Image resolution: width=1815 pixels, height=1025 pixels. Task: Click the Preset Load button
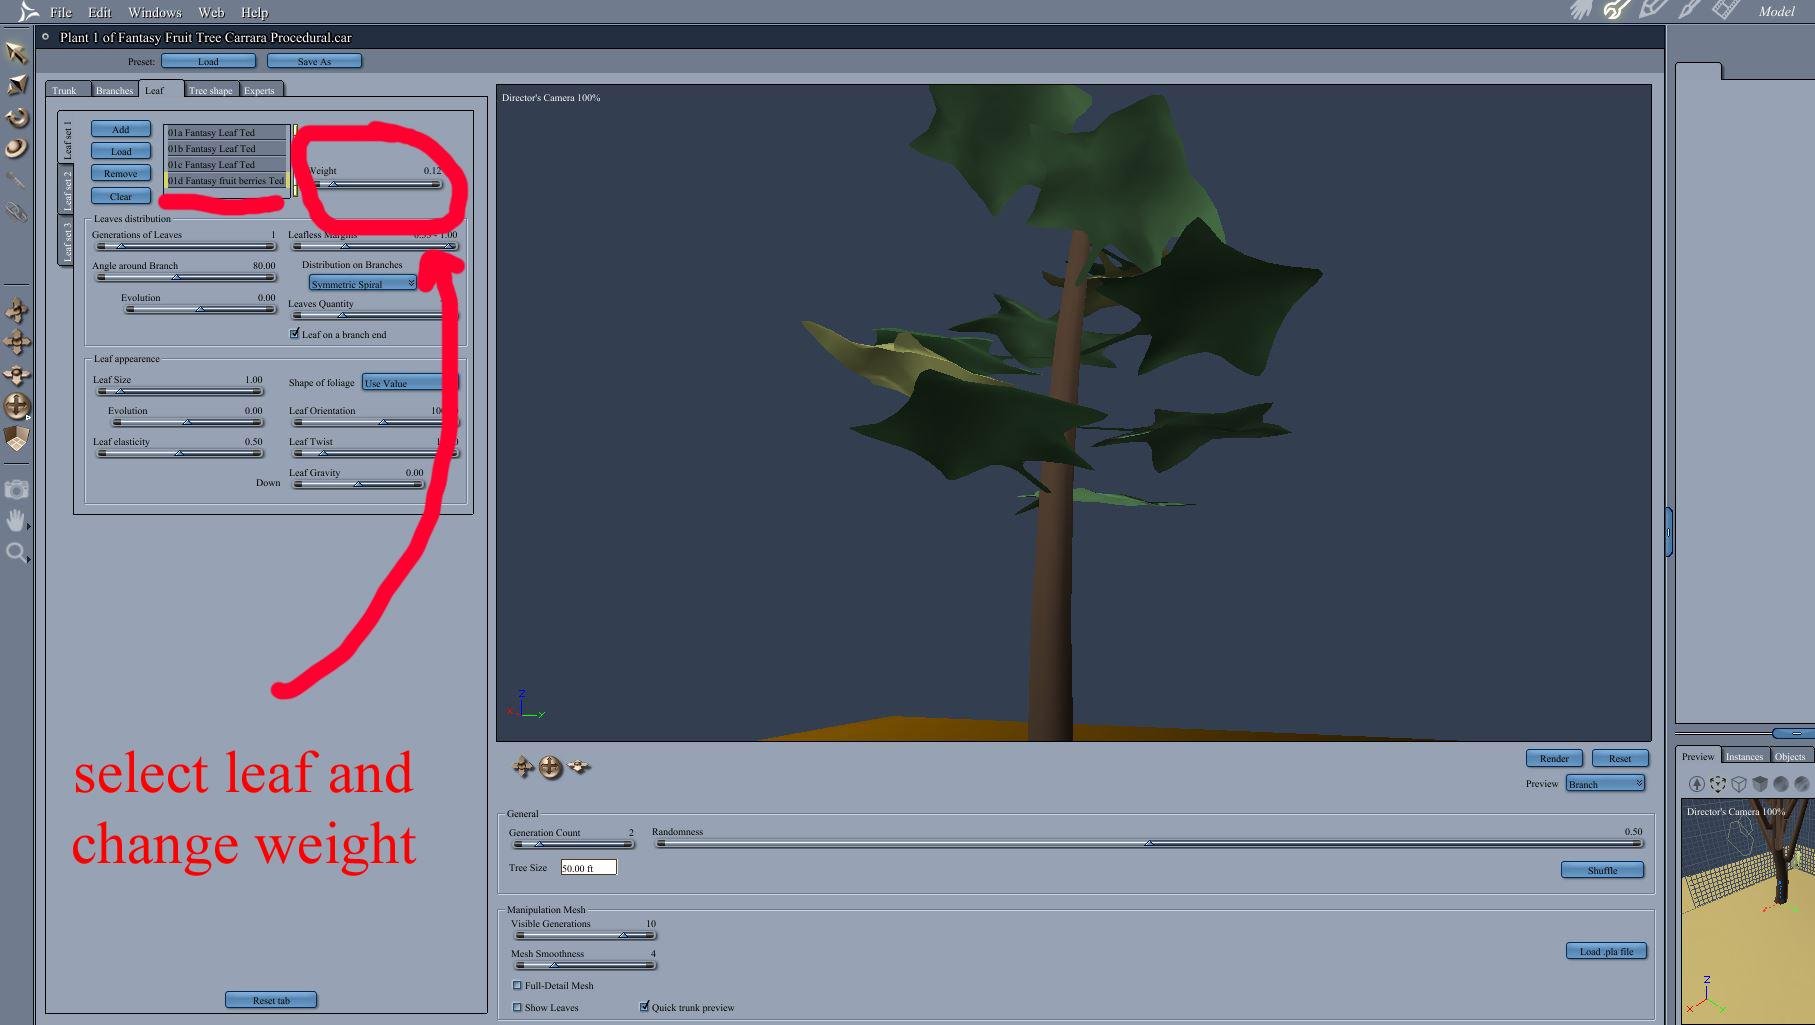[x=208, y=62]
